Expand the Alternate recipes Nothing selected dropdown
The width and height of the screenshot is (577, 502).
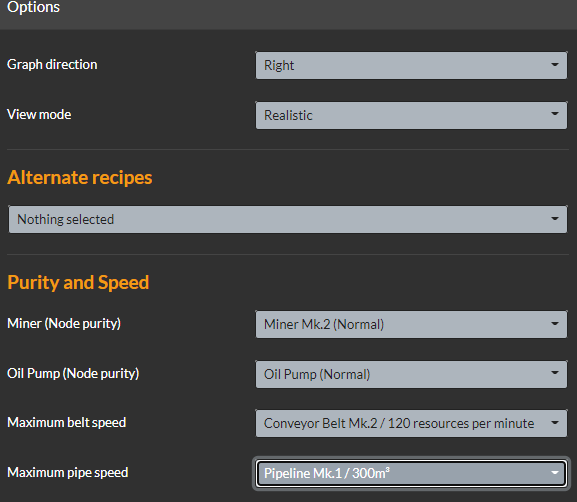tap(288, 219)
